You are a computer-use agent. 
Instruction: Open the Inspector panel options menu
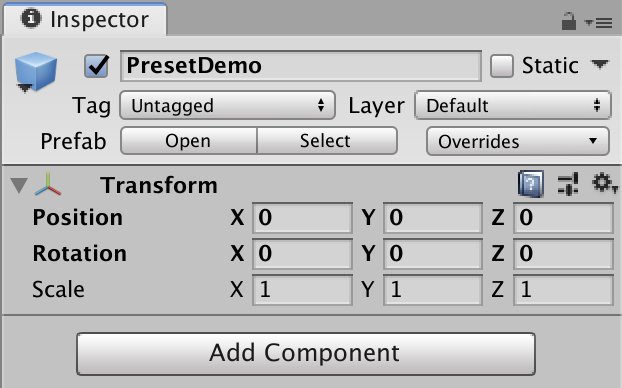click(599, 23)
